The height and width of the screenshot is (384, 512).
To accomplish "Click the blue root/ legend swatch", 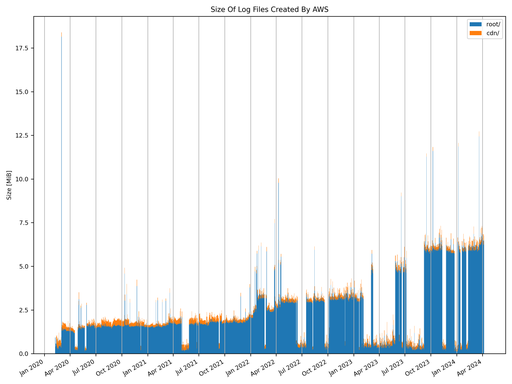I will coord(475,24).
